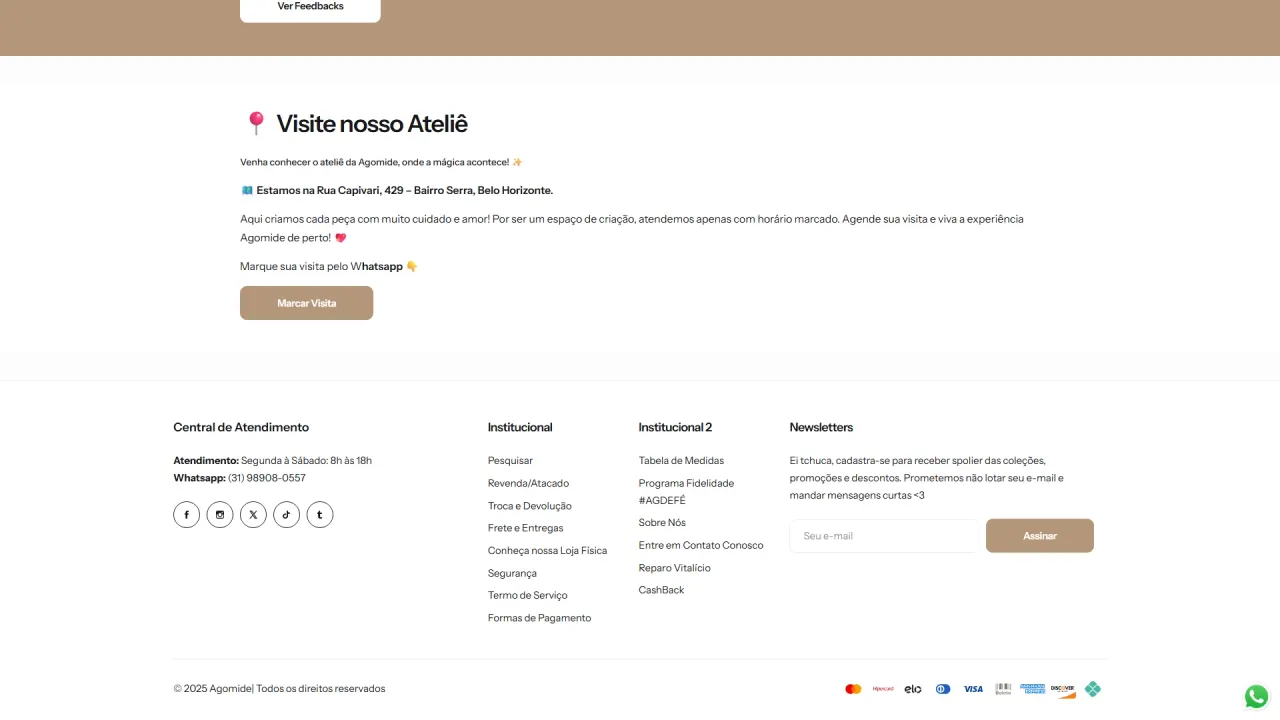Click the Marcar Visita button
The image size is (1280, 720).
coord(306,303)
